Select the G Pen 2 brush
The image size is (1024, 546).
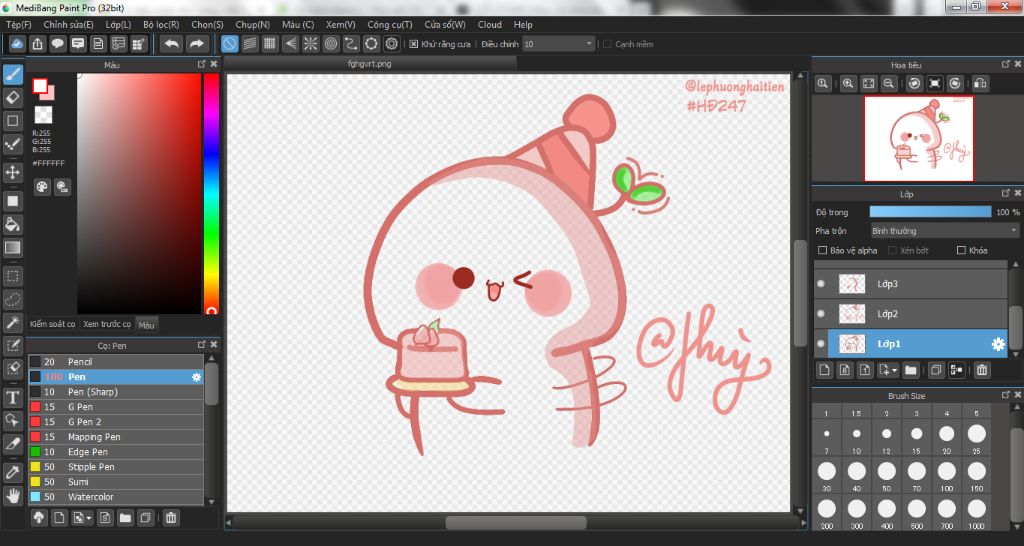click(x=116, y=422)
